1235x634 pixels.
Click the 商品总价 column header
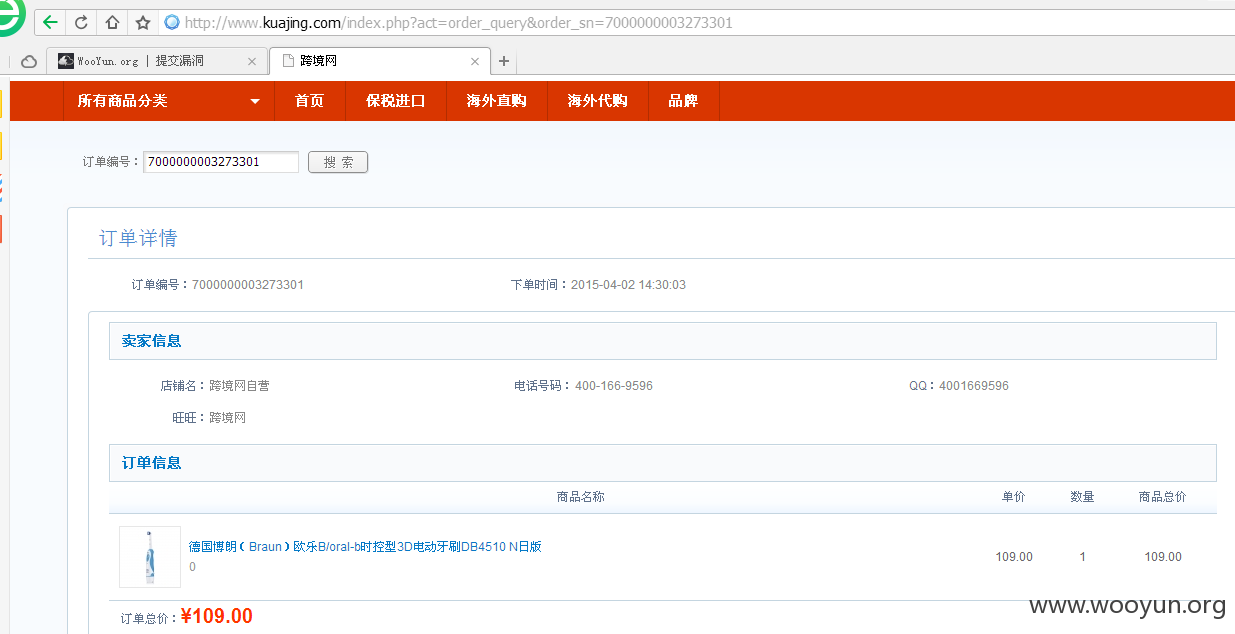[x=1163, y=497]
